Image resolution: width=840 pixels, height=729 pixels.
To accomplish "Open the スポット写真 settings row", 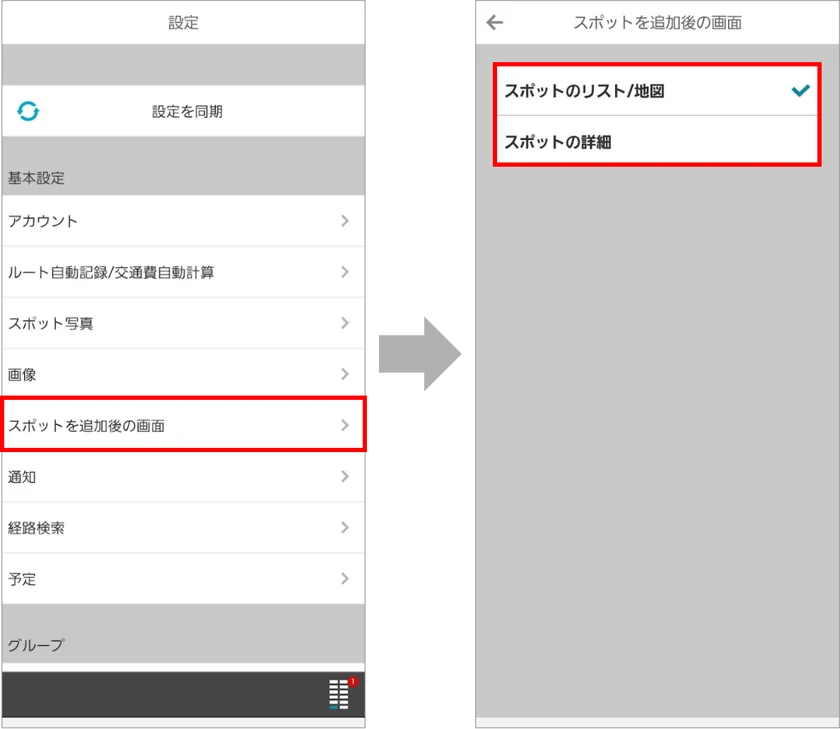I will pyautogui.click(x=183, y=323).
